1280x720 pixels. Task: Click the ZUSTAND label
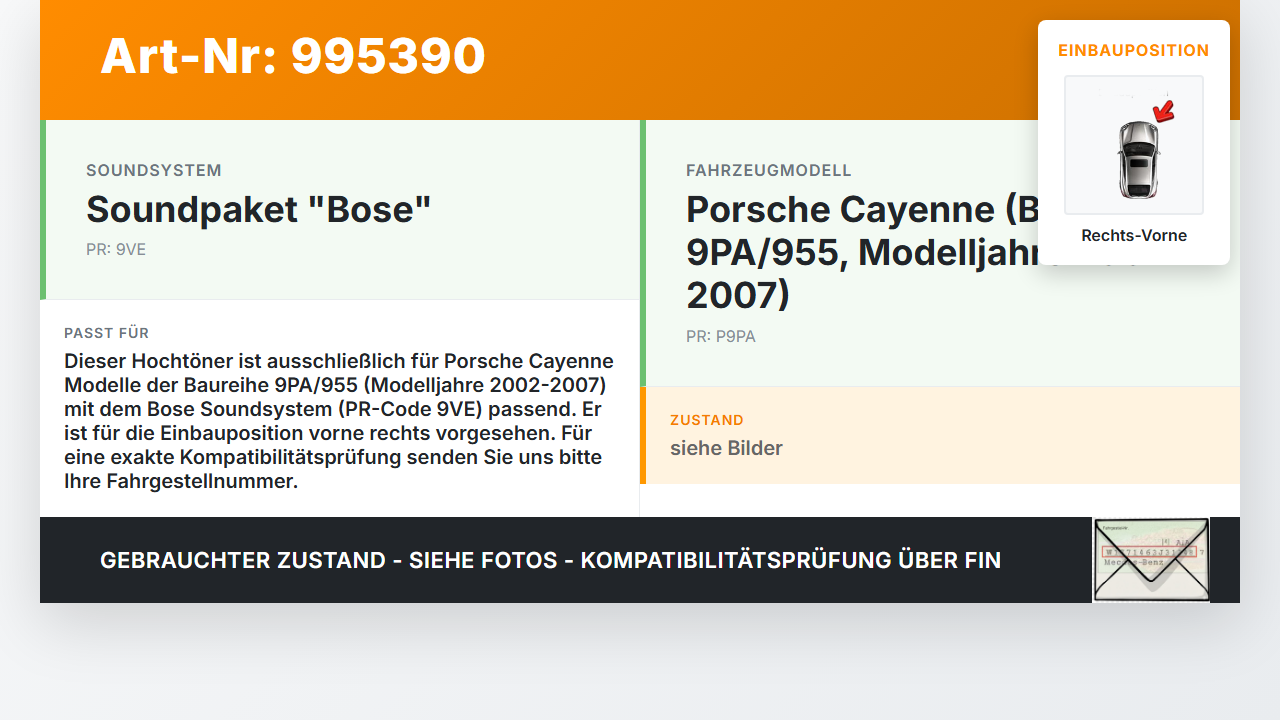(707, 420)
